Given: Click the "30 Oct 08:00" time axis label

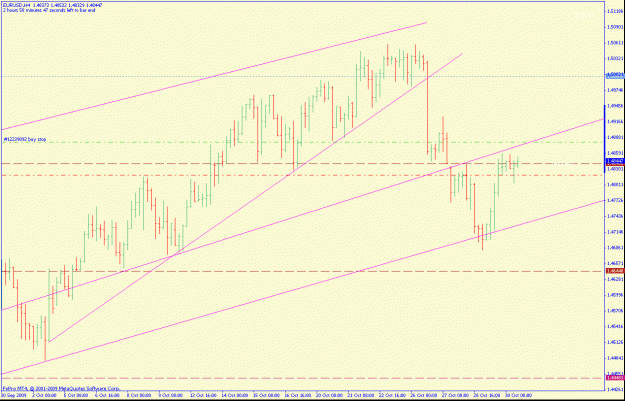Looking at the screenshot, I should click(517, 395).
